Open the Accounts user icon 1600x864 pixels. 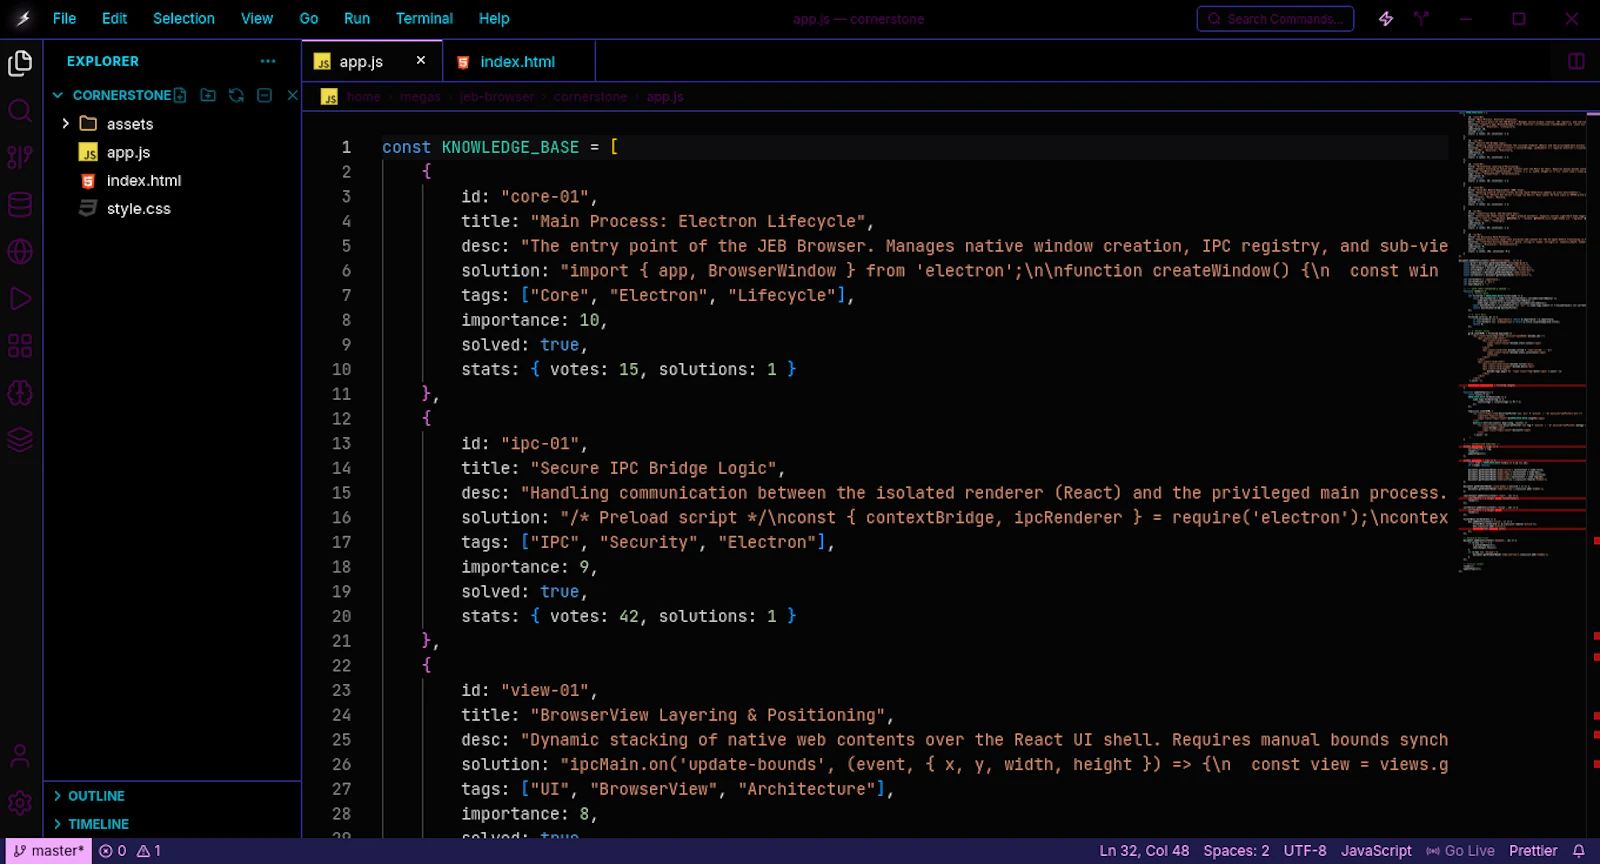tap(20, 755)
